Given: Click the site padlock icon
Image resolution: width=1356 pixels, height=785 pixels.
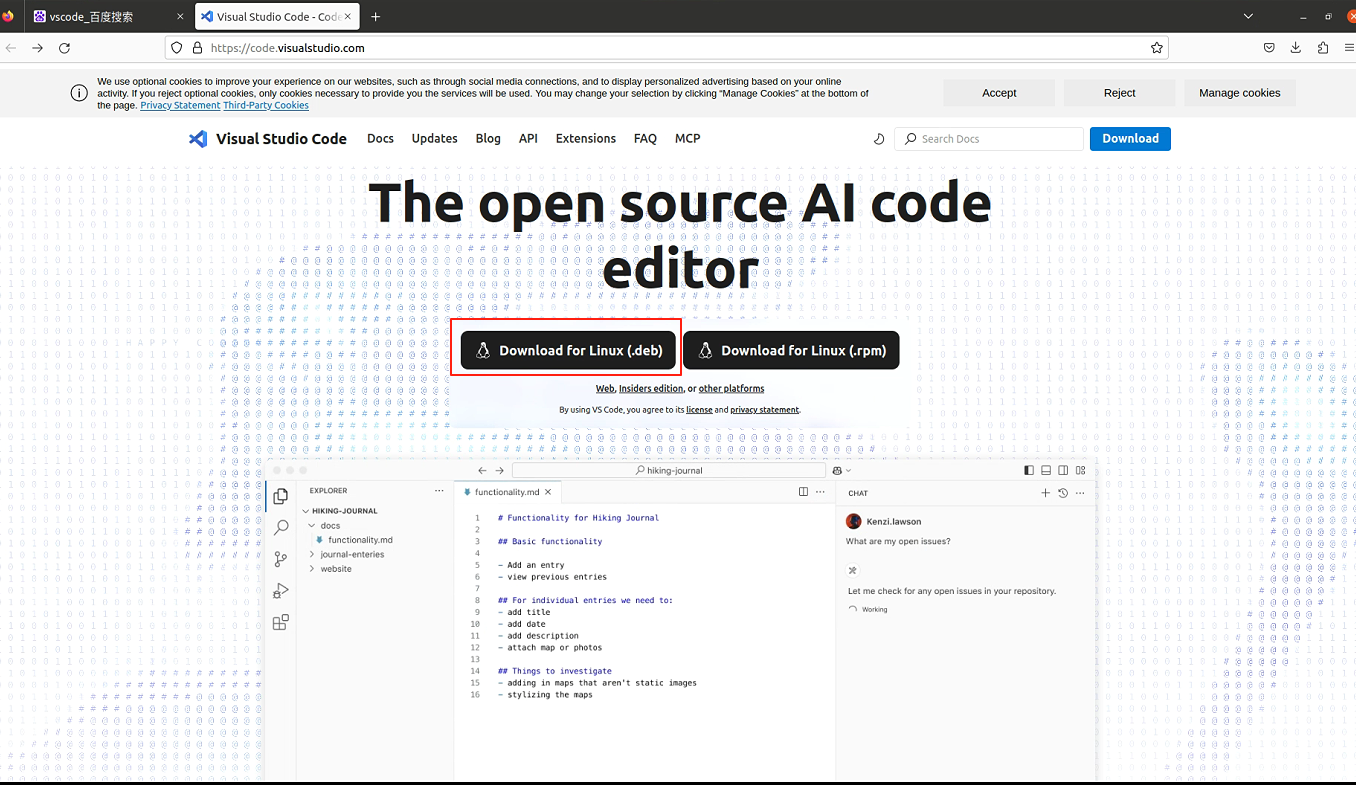Looking at the screenshot, I should click(197, 48).
